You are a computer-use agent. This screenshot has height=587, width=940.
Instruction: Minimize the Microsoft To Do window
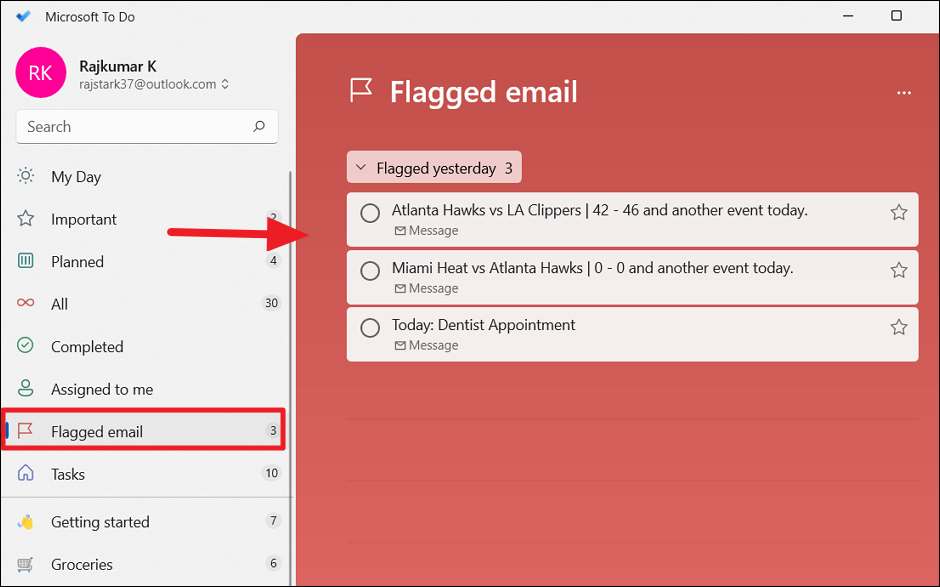(848, 16)
